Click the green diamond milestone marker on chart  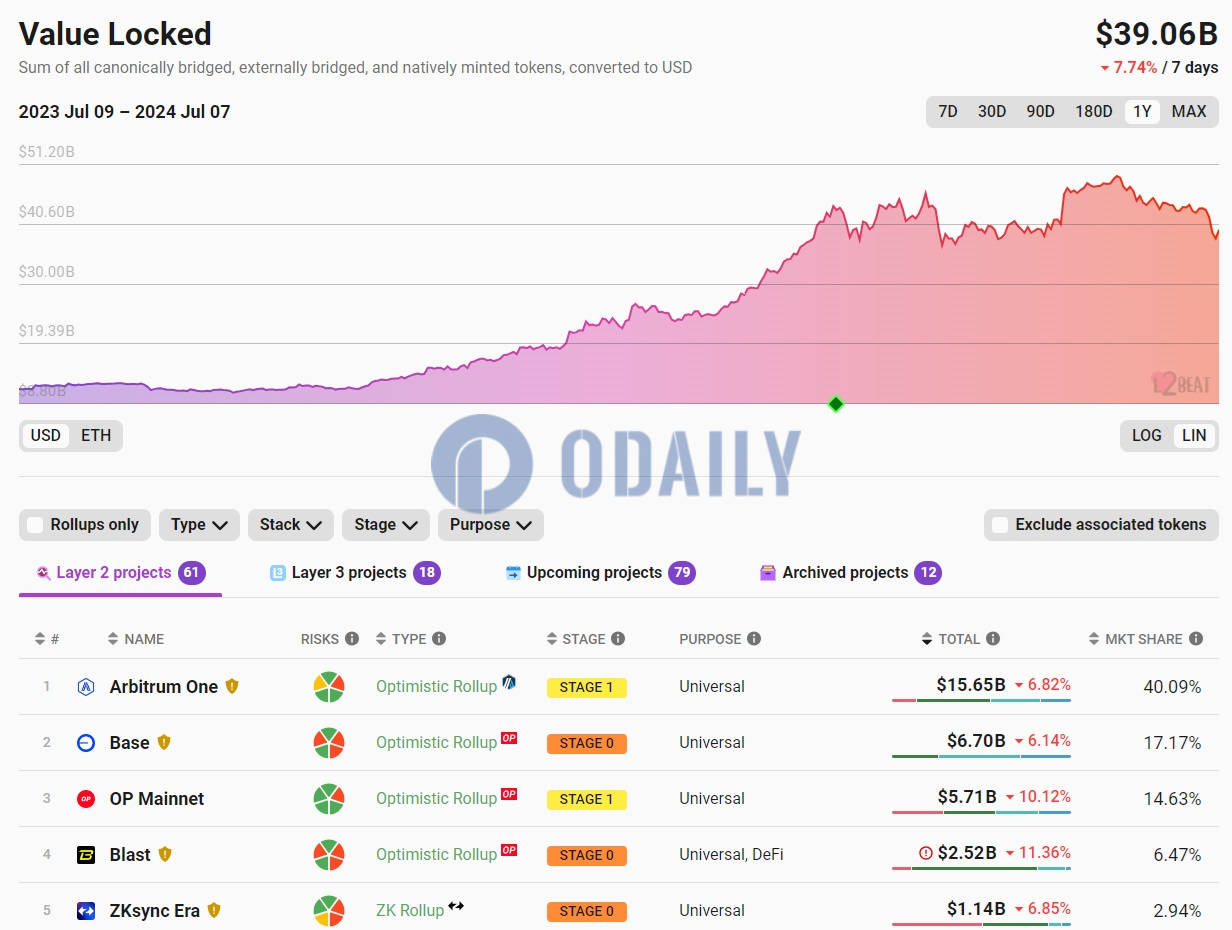[836, 404]
